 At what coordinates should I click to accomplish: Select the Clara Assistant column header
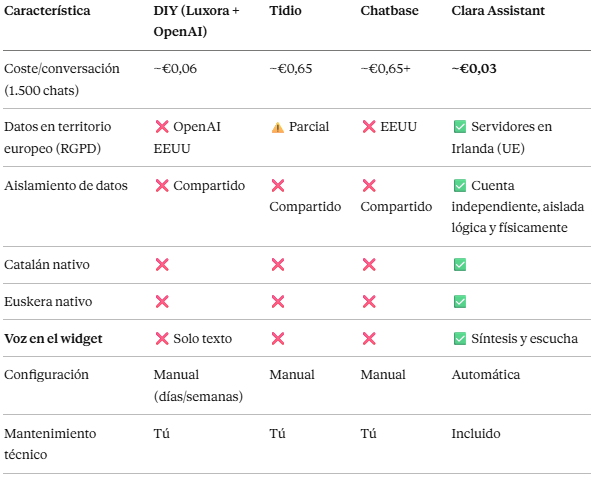click(x=498, y=11)
